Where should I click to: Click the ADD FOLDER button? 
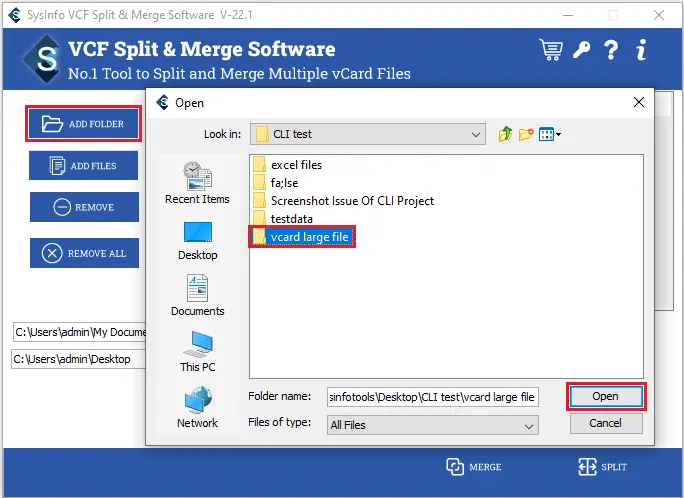[x=83, y=124]
